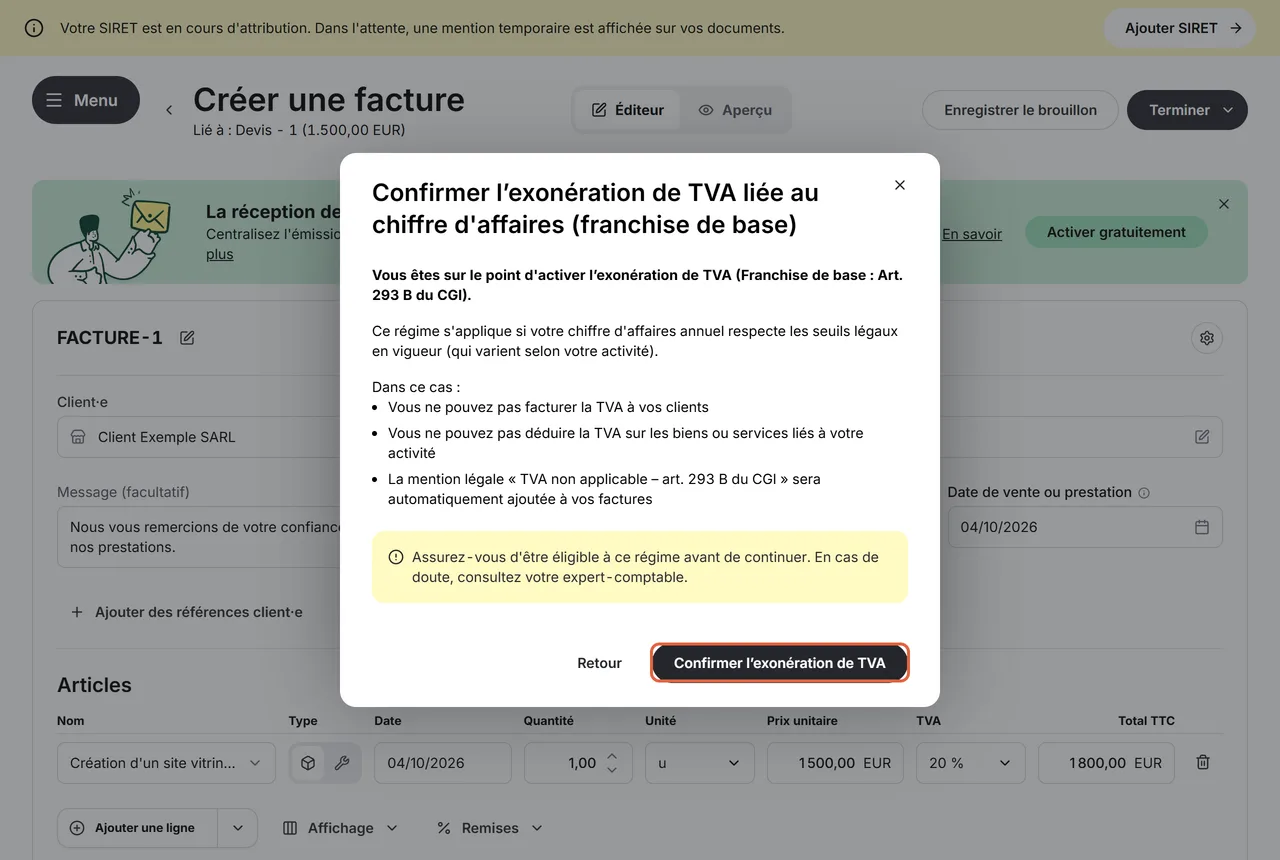Edit the FACTURE-1 invoice number pencil icon
Image resolution: width=1280 pixels, height=860 pixels.
point(187,338)
